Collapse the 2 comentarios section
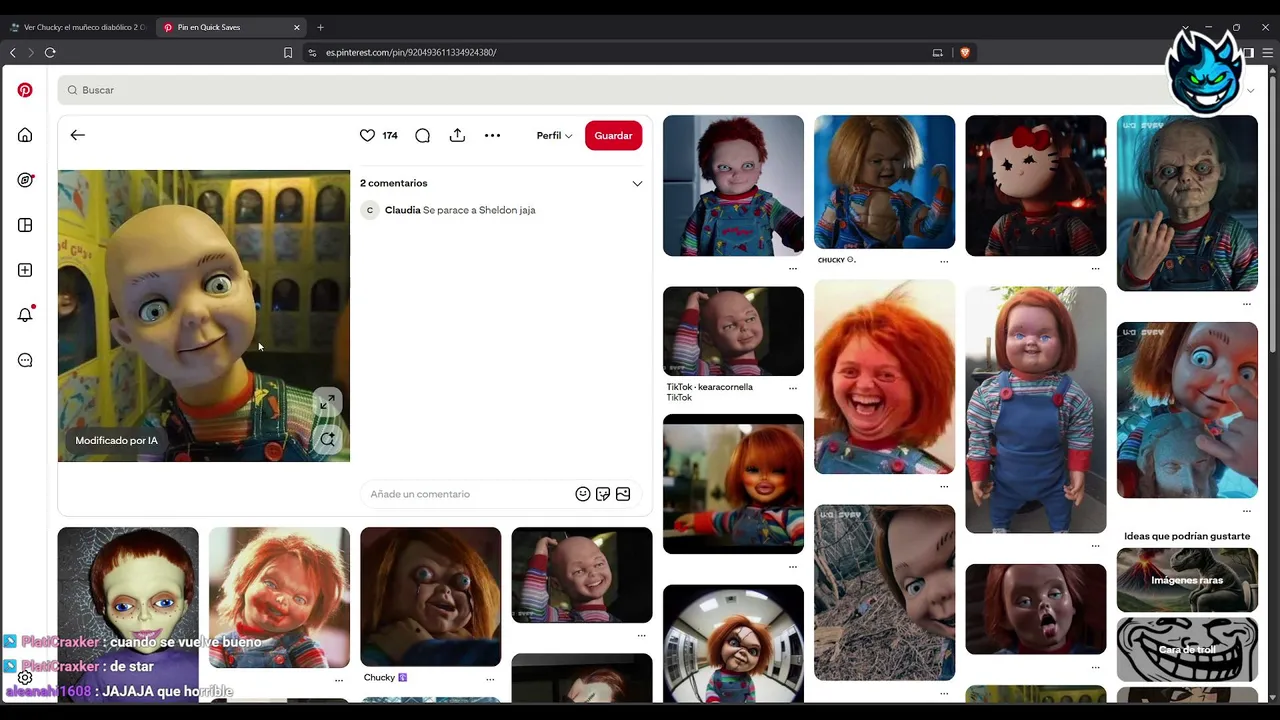 coord(637,183)
